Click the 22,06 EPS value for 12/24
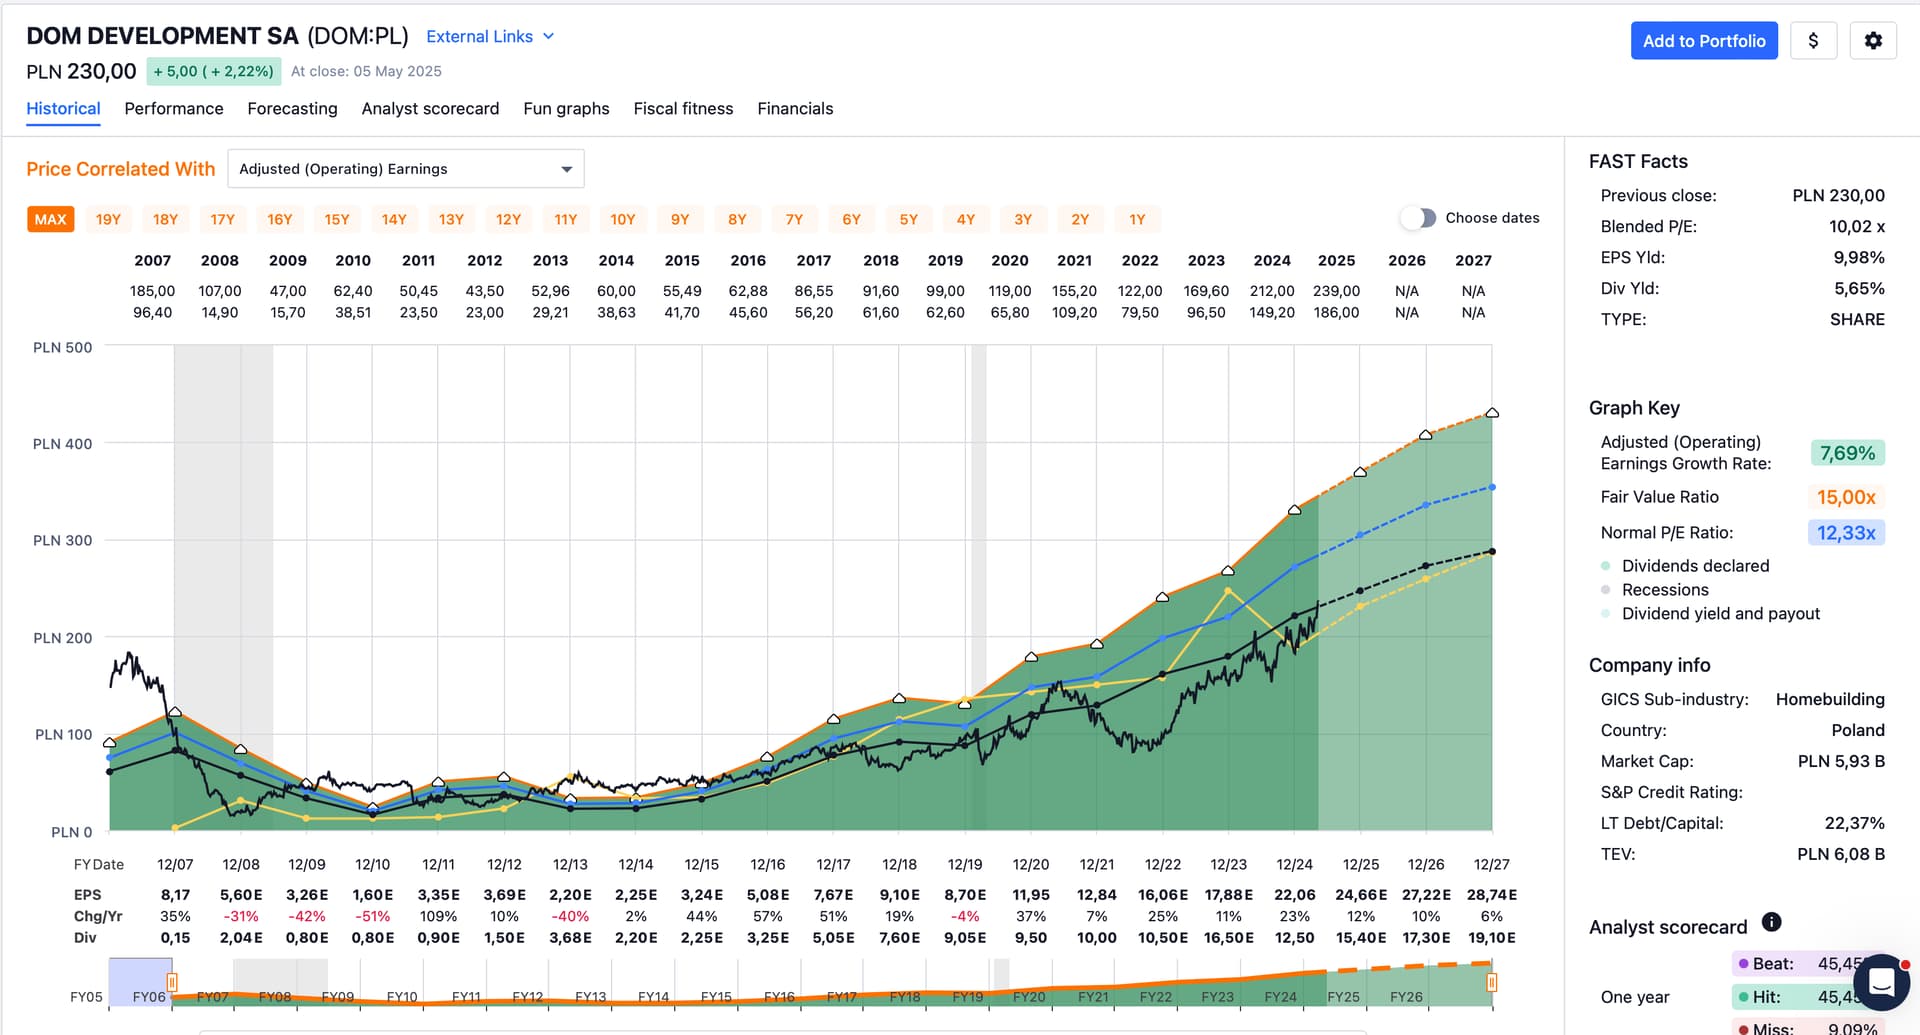1920x1035 pixels. point(1294,895)
